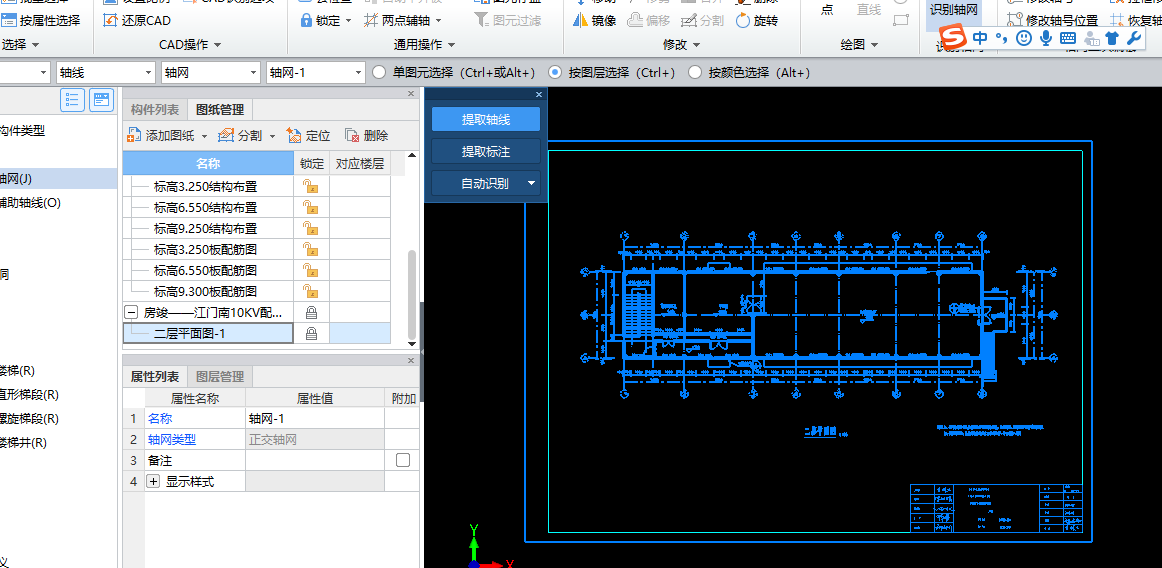Click the 点 draw button
The width and height of the screenshot is (1162, 568).
pyautogui.click(x=828, y=10)
